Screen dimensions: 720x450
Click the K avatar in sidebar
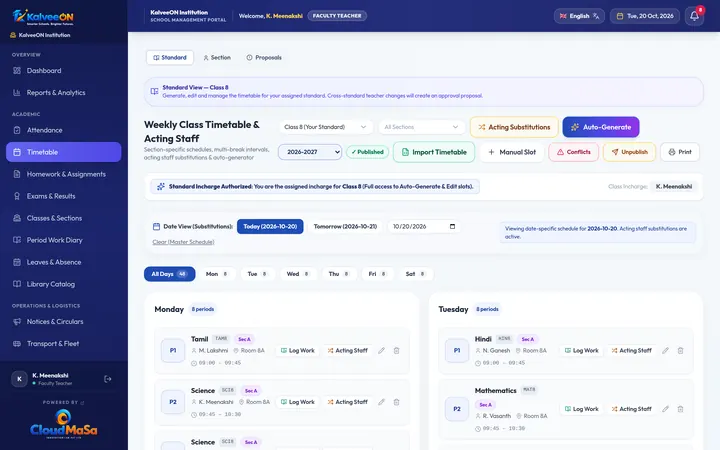tap(19, 379)
